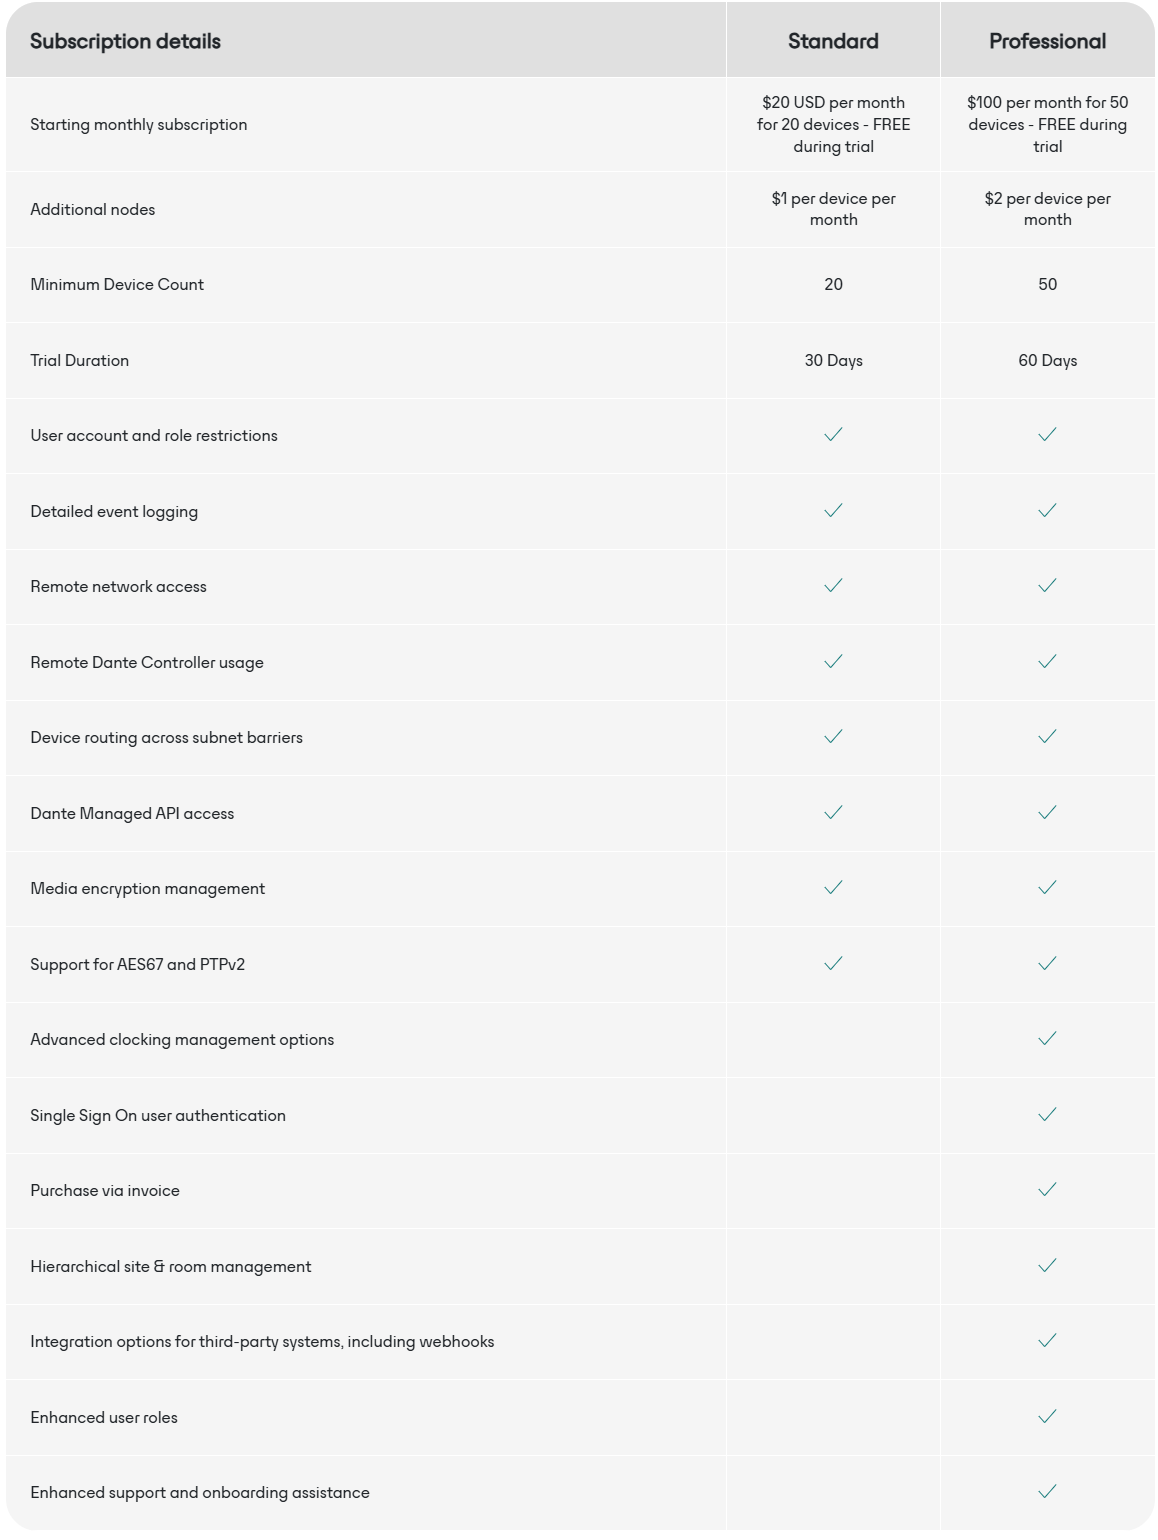
Task: Click Professional checkmark for Remote network access
Action: pos(1047,585)
